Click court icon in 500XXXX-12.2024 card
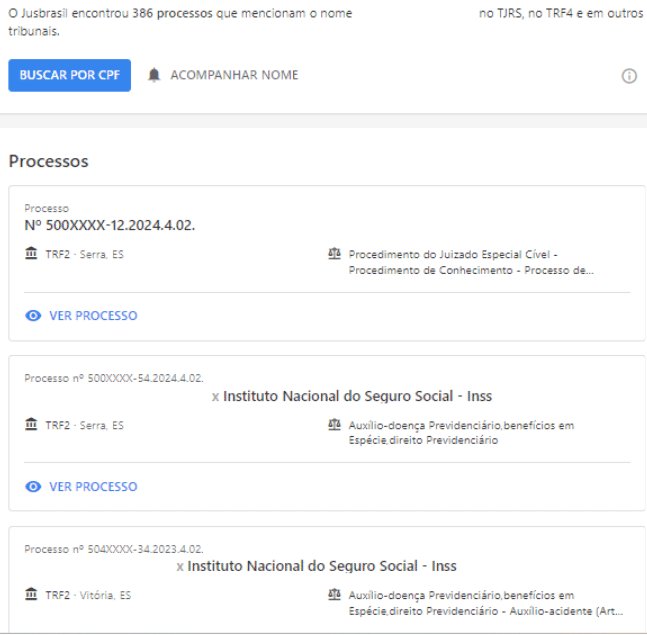The image size is (647, 635). 31,253
